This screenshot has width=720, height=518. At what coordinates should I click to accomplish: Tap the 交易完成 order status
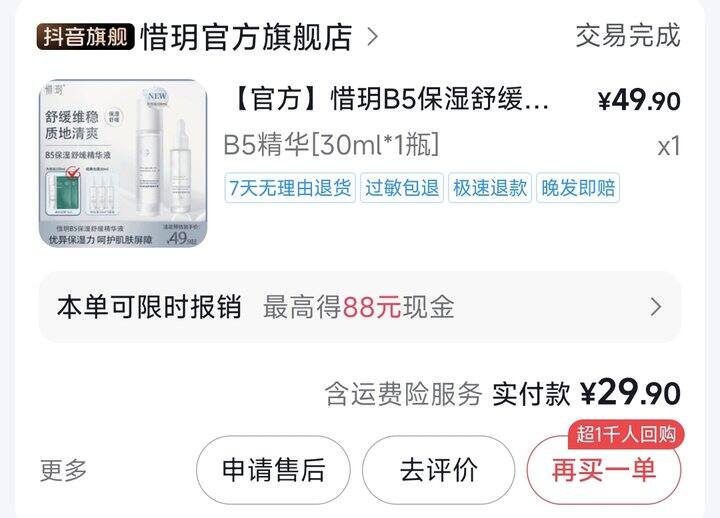[x=628, y=36]
